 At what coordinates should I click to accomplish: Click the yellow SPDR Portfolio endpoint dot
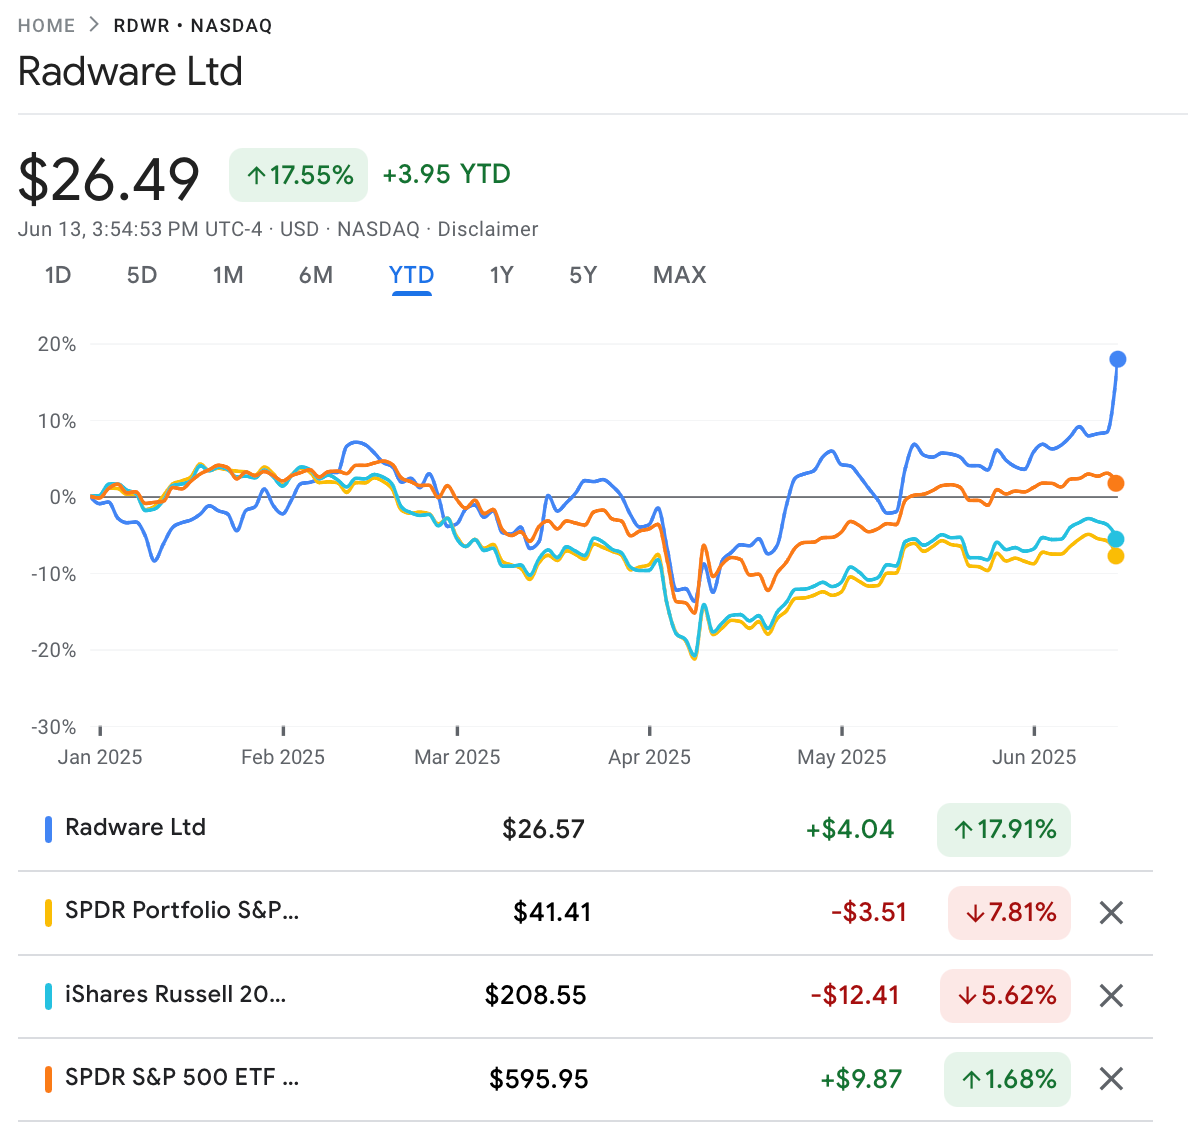pos(1116,556)
